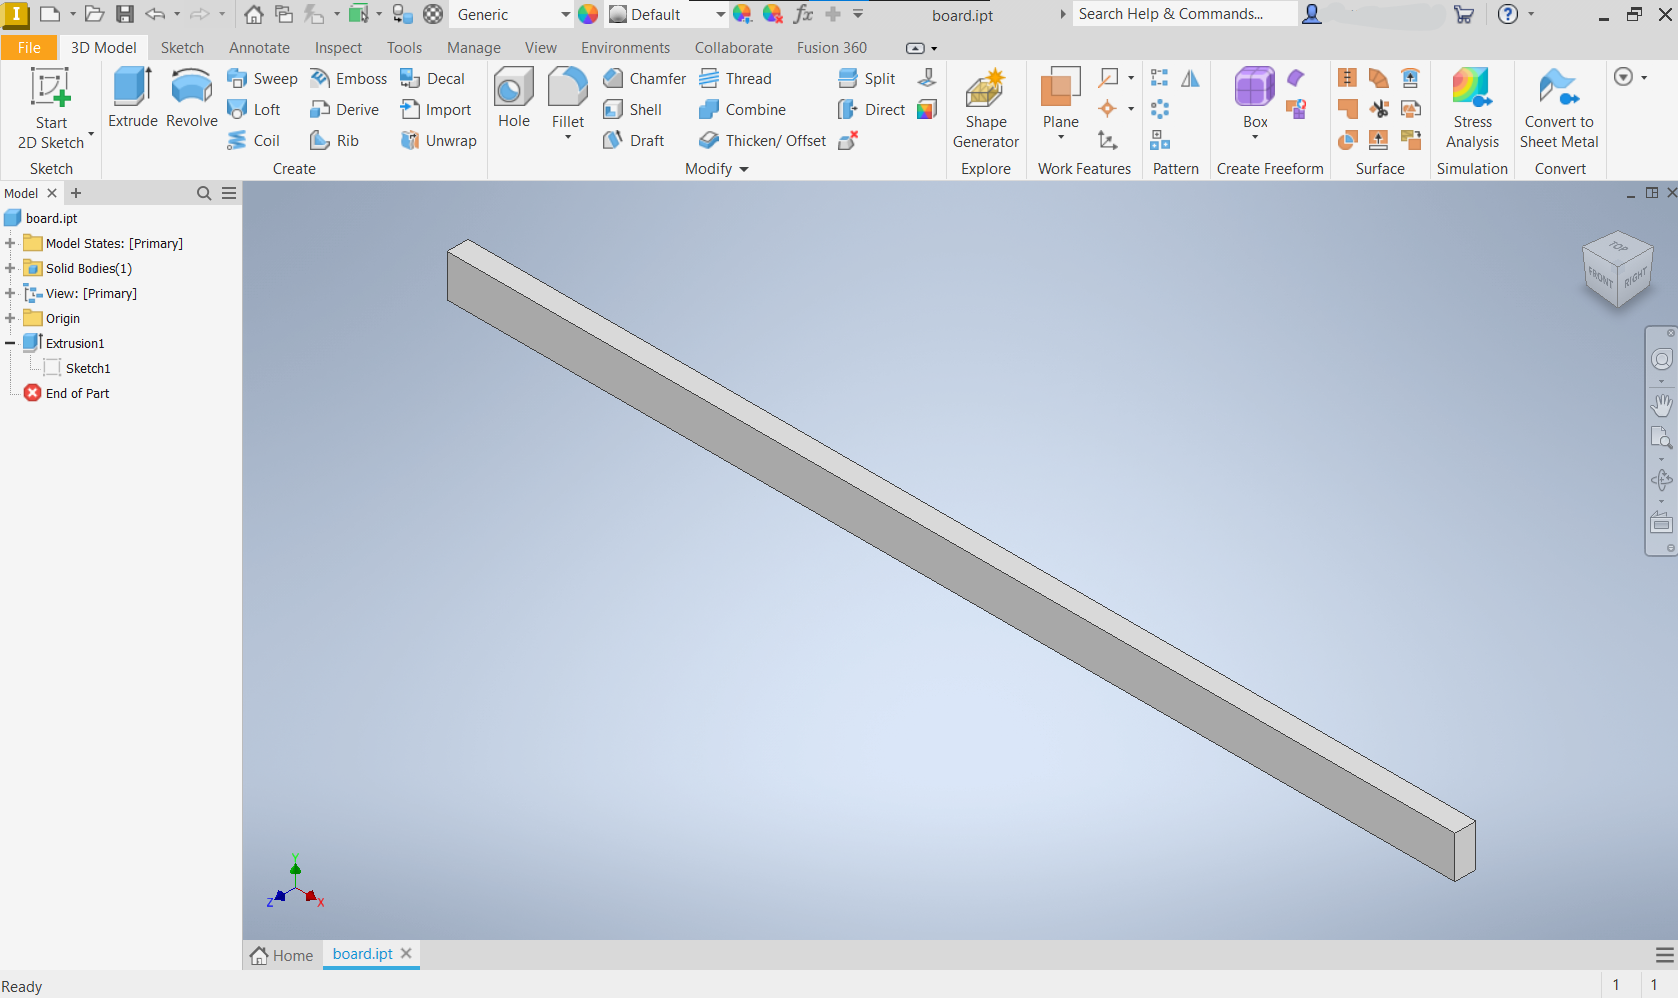Viewport: 1678px width, 998px height.
Task: Expand the Origin folder
Action: (10, 318)
